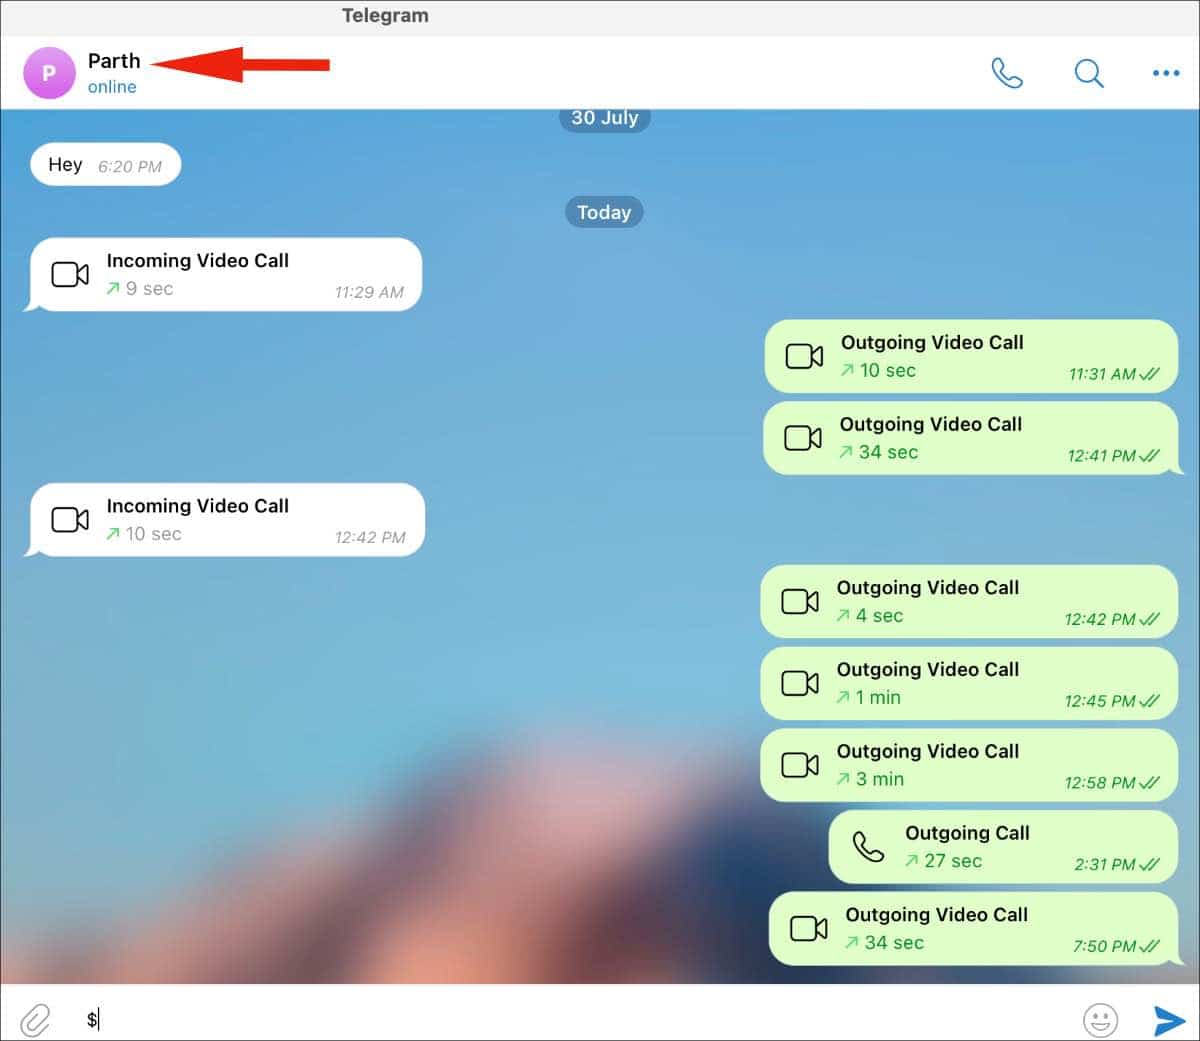Click camera icon on 3 min video call
Image resolution: width=1200 pixels, height=1041 pixels.
tap(800, 765)
